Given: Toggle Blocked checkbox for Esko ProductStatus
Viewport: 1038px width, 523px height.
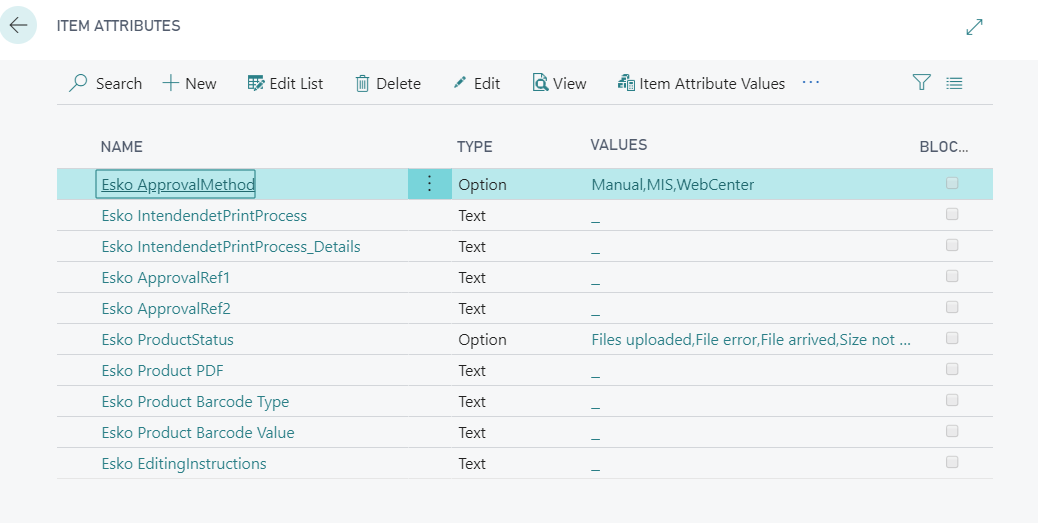Looking at the screenshot, I should [952, 338].
